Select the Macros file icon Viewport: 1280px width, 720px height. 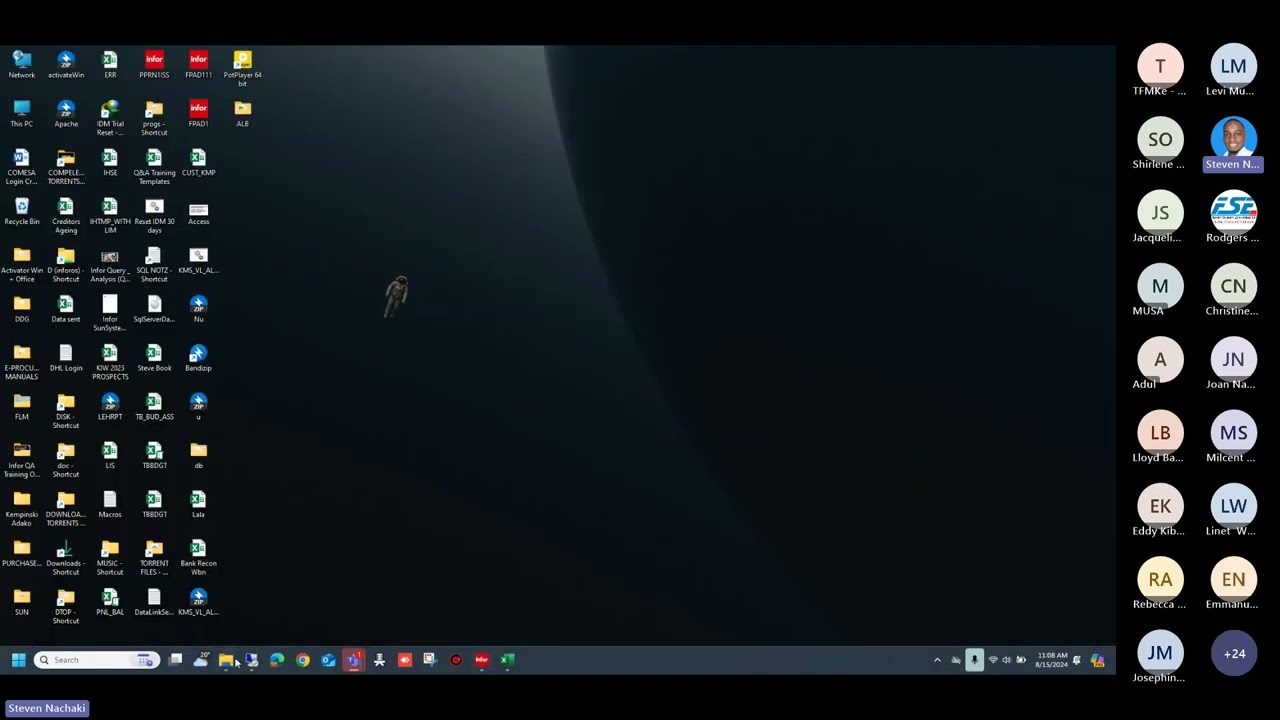[x=110, y=505]
